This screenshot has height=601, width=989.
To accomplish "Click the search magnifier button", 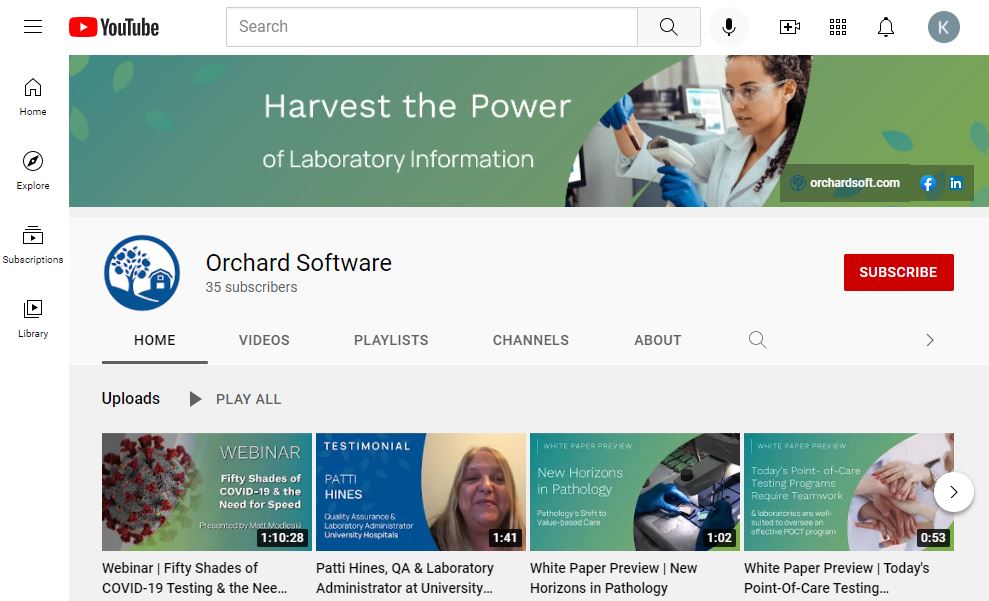I will (x=669, y=26).
